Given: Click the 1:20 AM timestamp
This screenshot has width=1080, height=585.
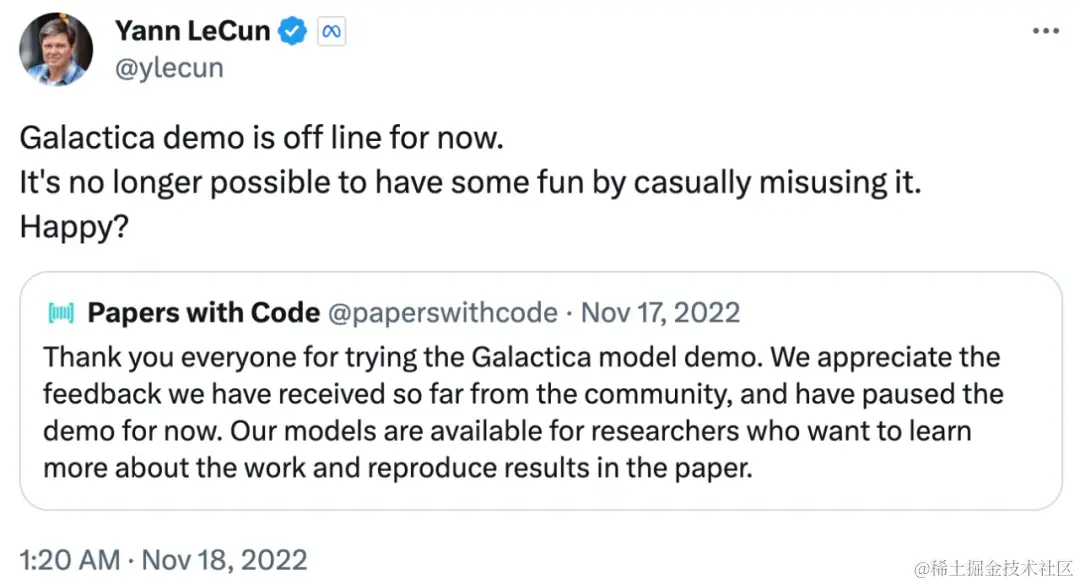Looking at the screenshot, I should (x=66, y=559).
